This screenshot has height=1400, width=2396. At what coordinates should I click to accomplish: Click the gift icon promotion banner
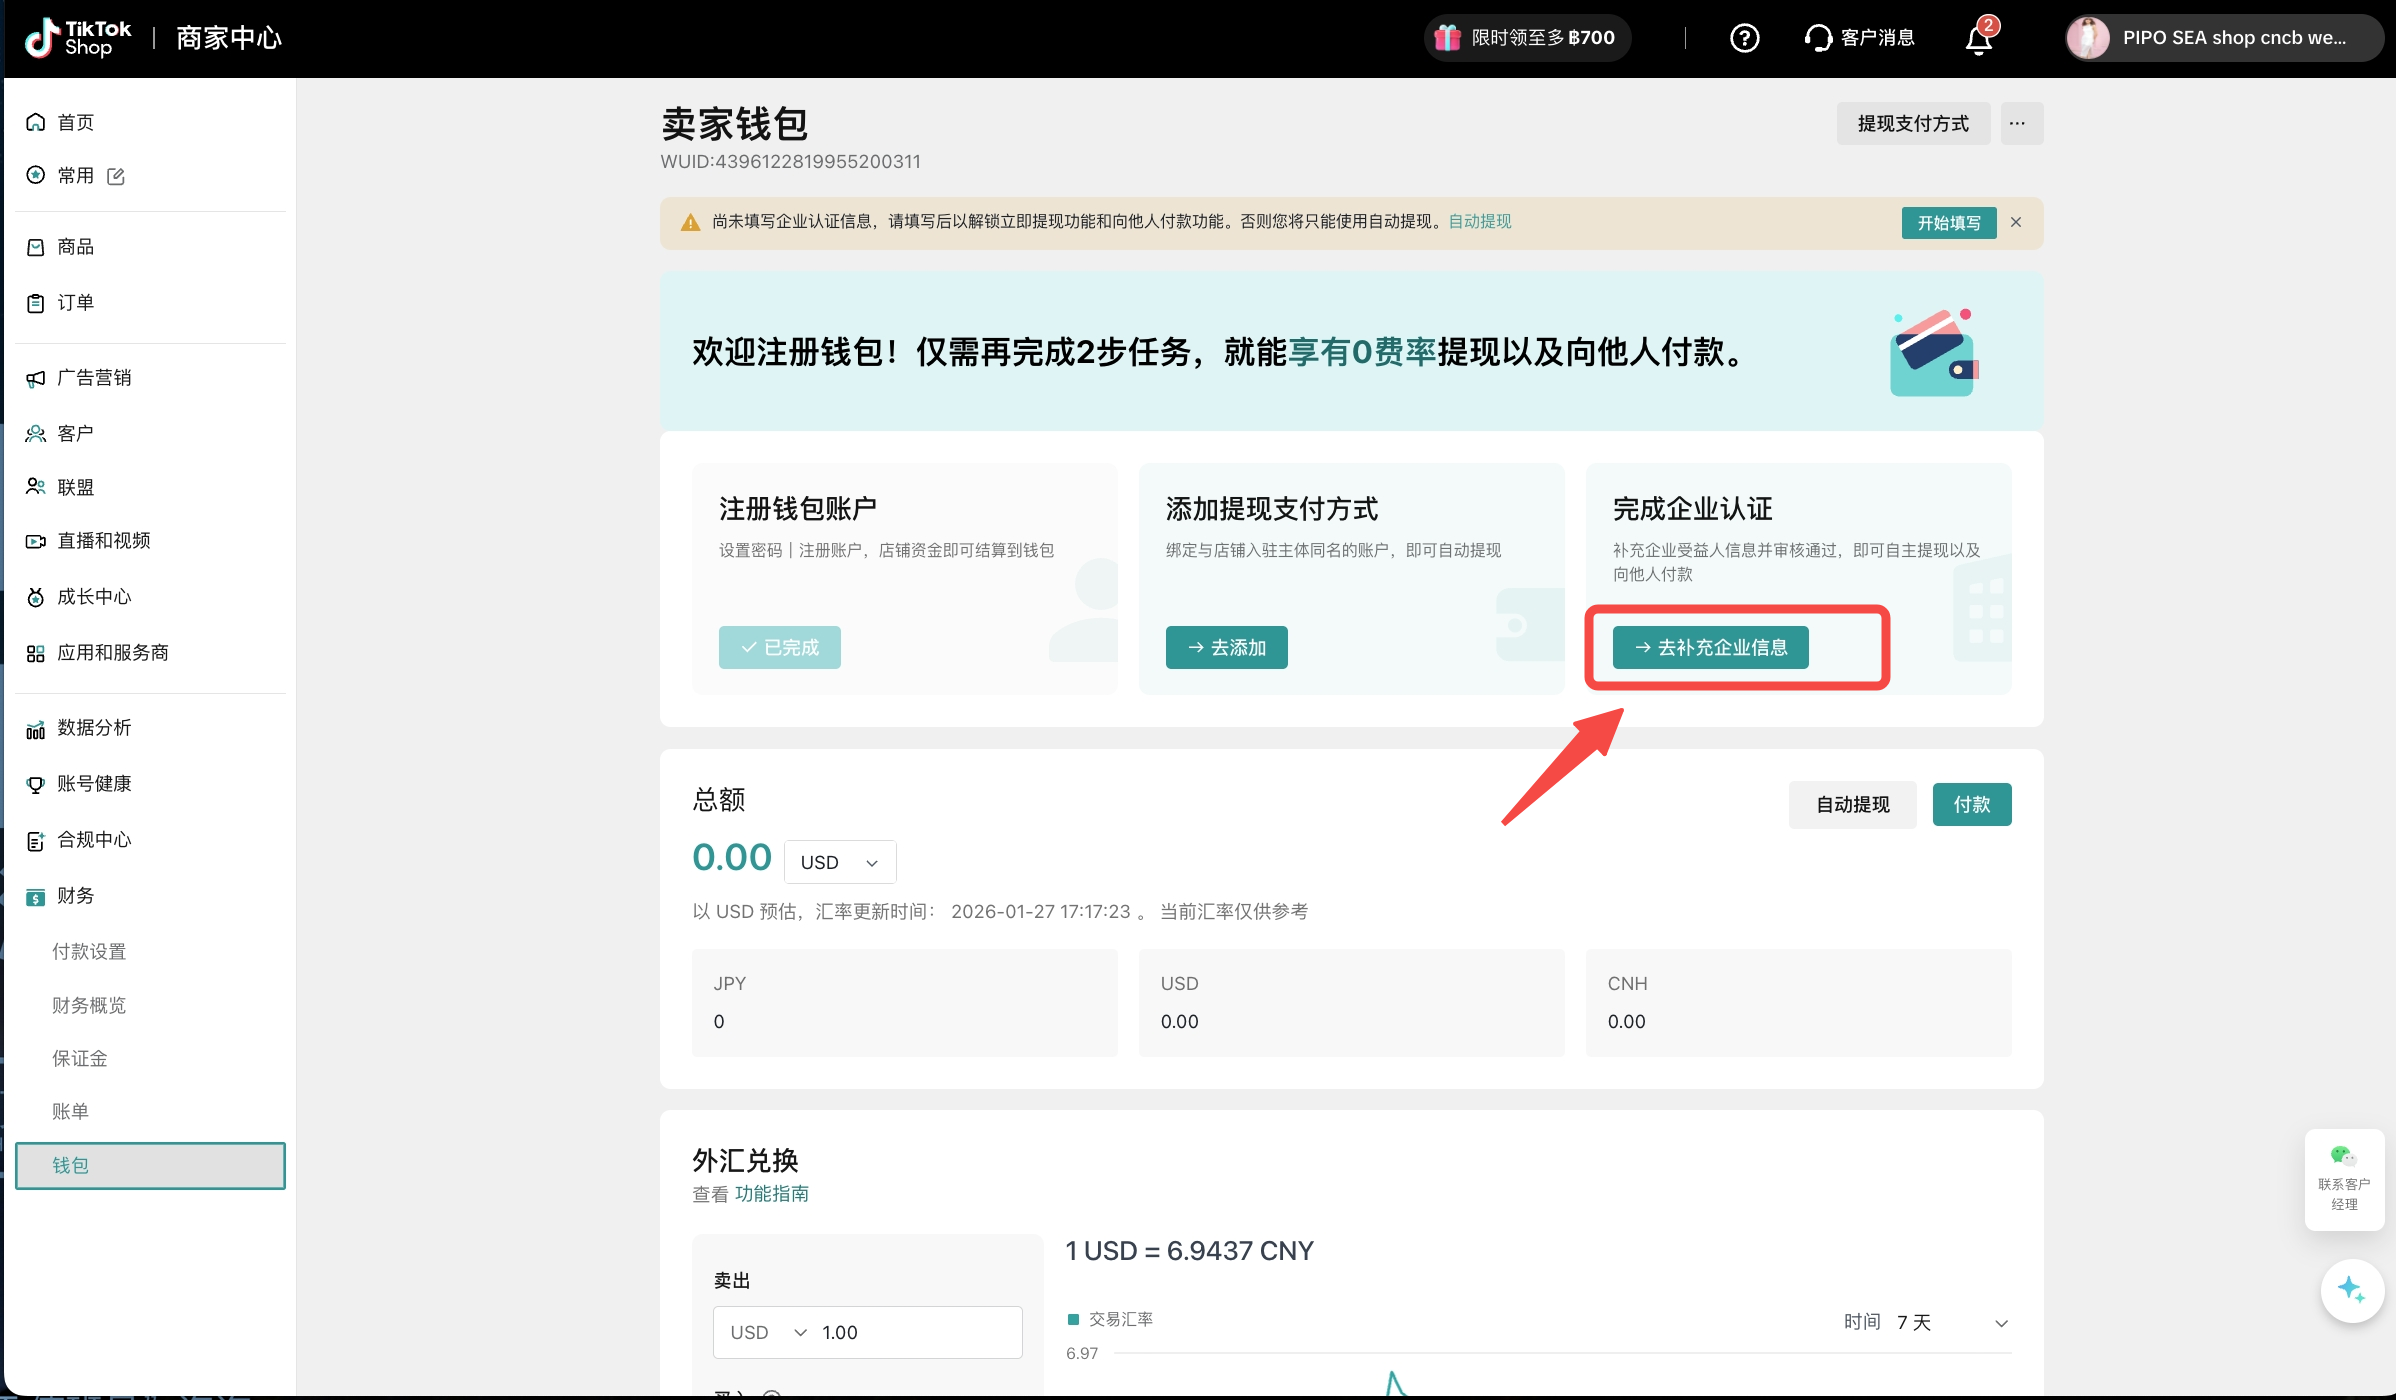click(x=1447, y=38)
